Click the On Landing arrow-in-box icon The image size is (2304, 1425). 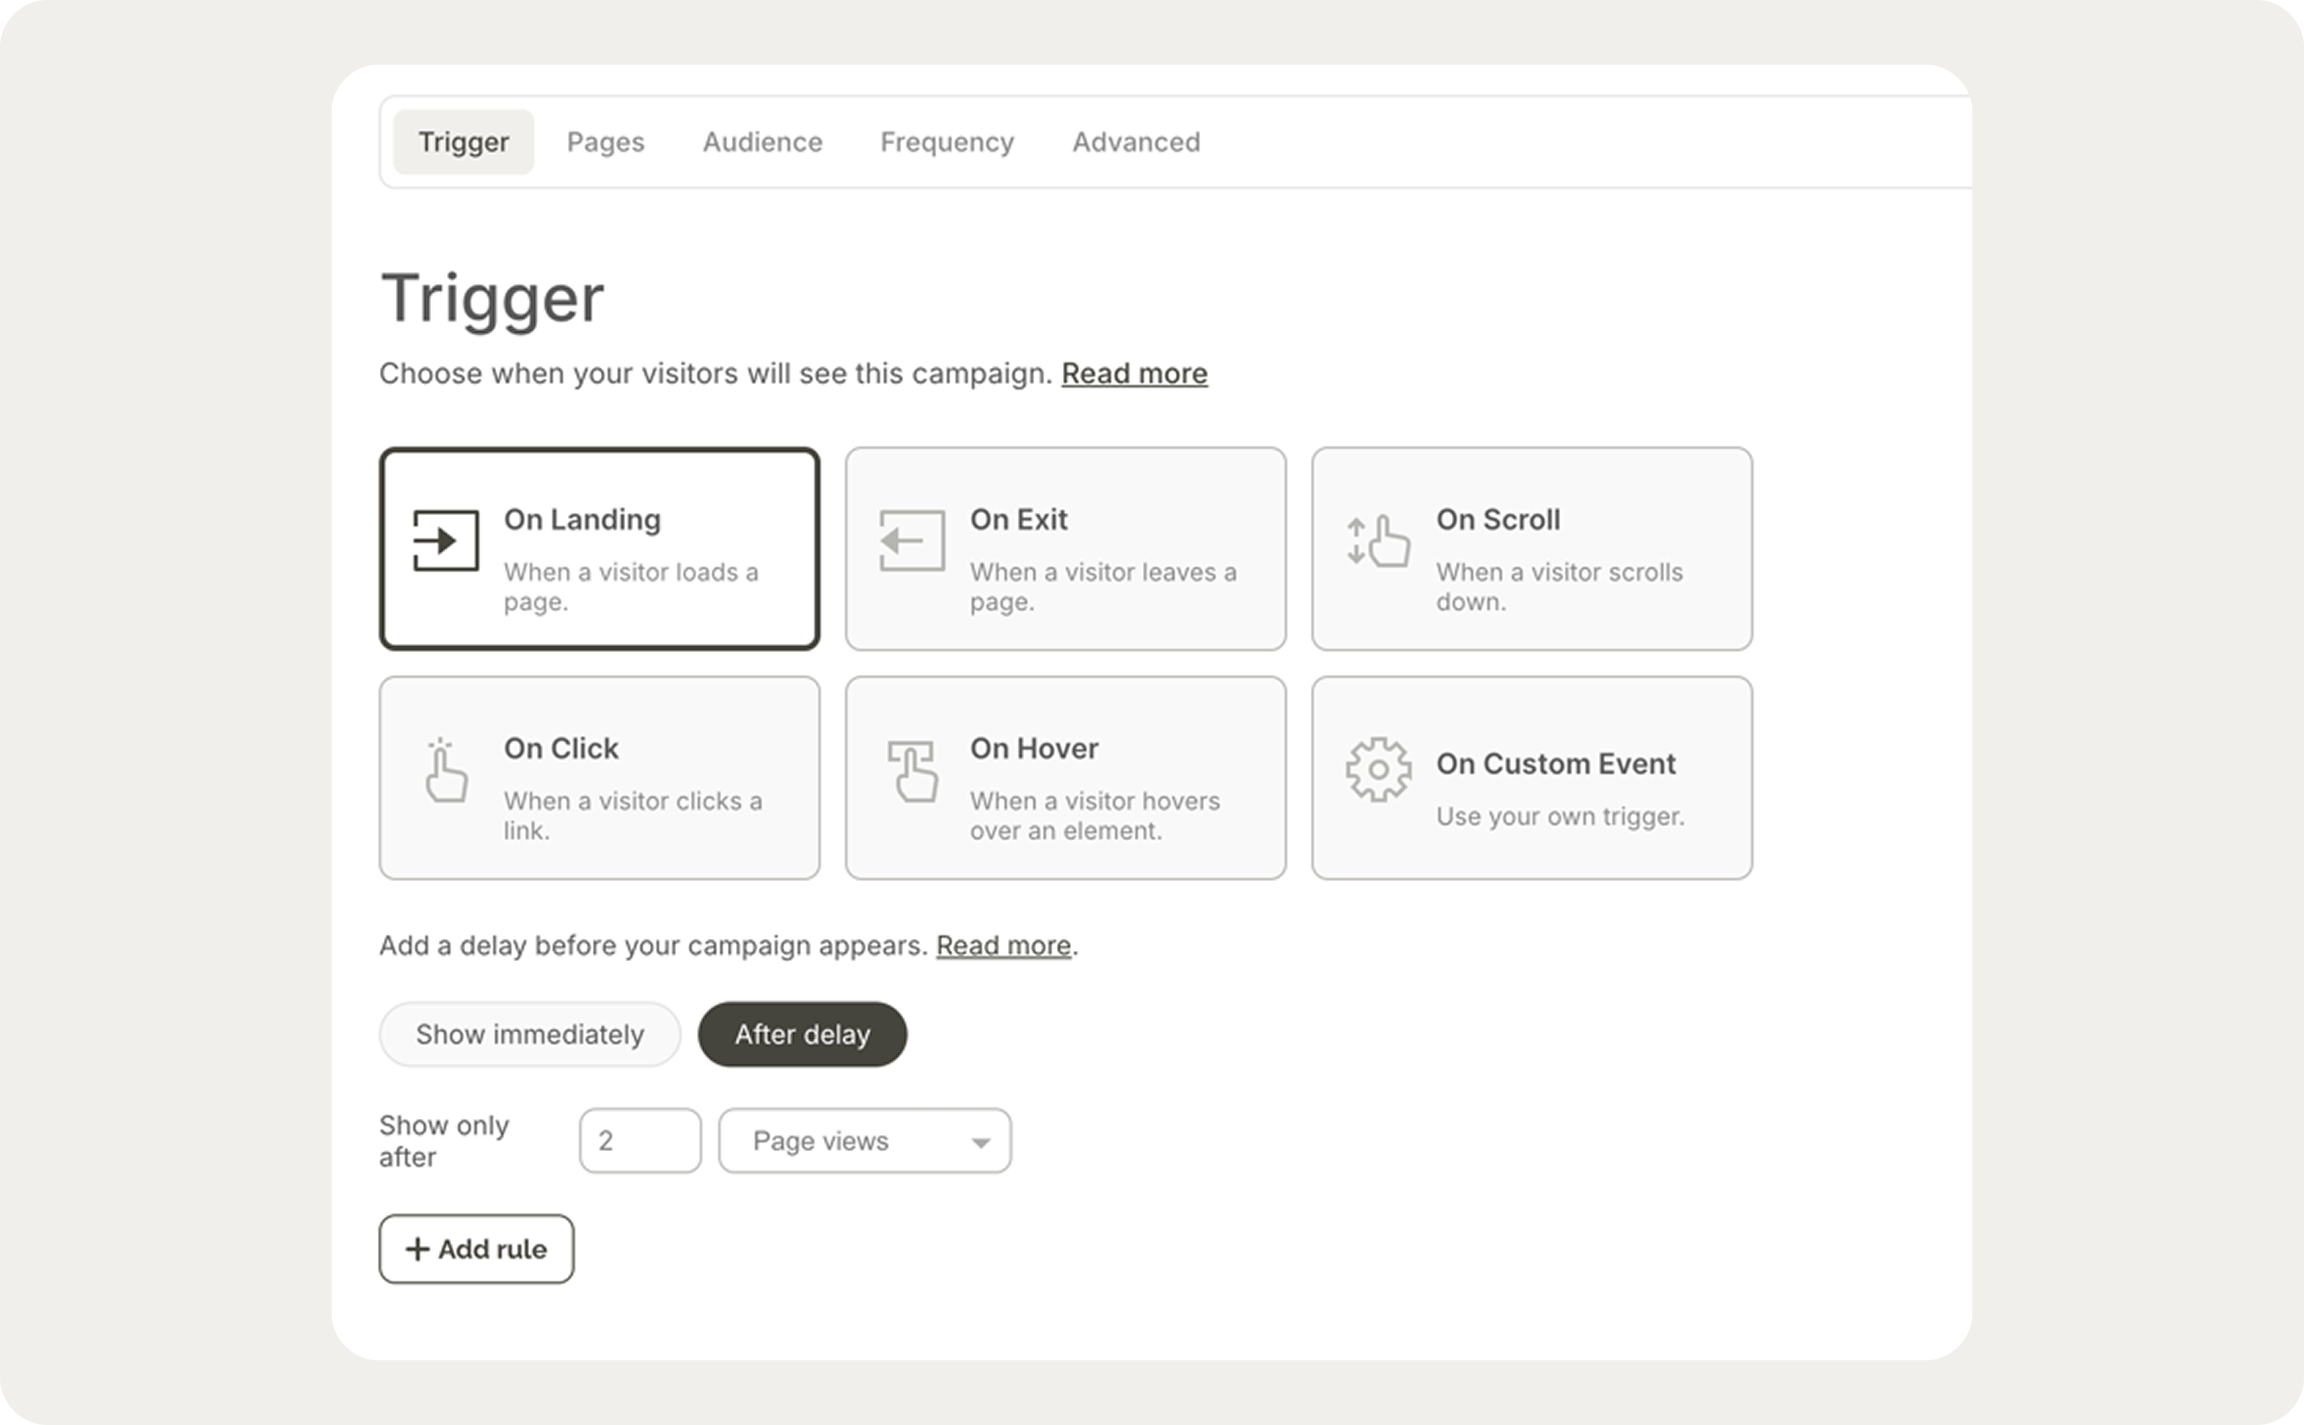[445, 541]
